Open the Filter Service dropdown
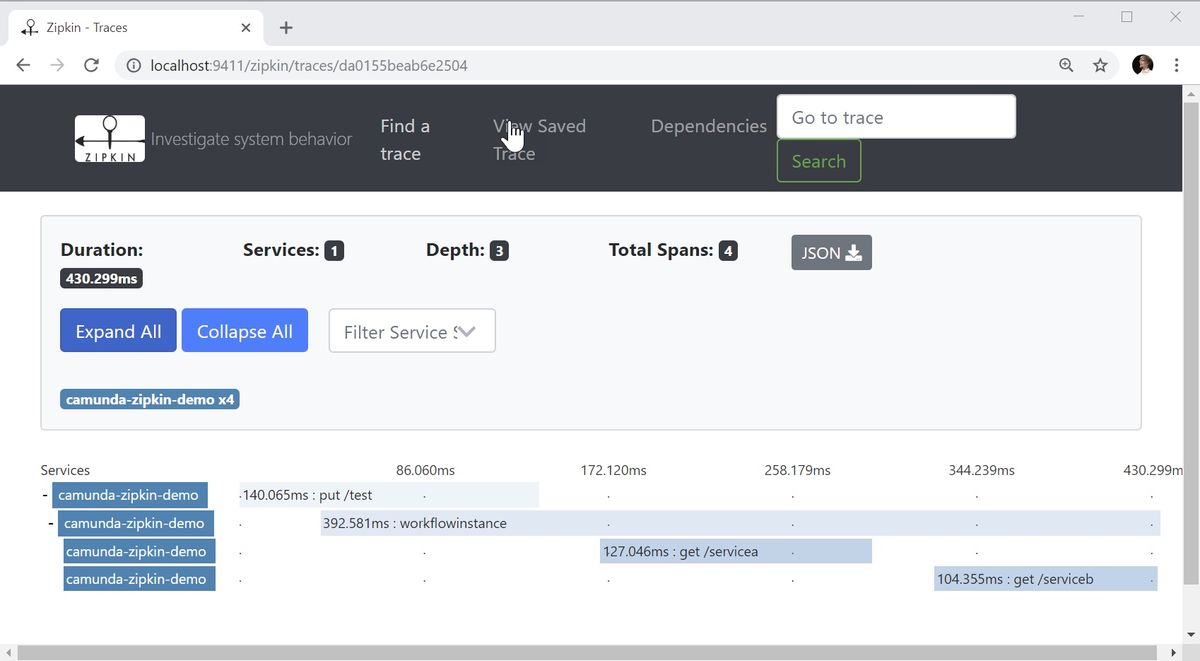1200x661 pixels. [x=412, y=331]
